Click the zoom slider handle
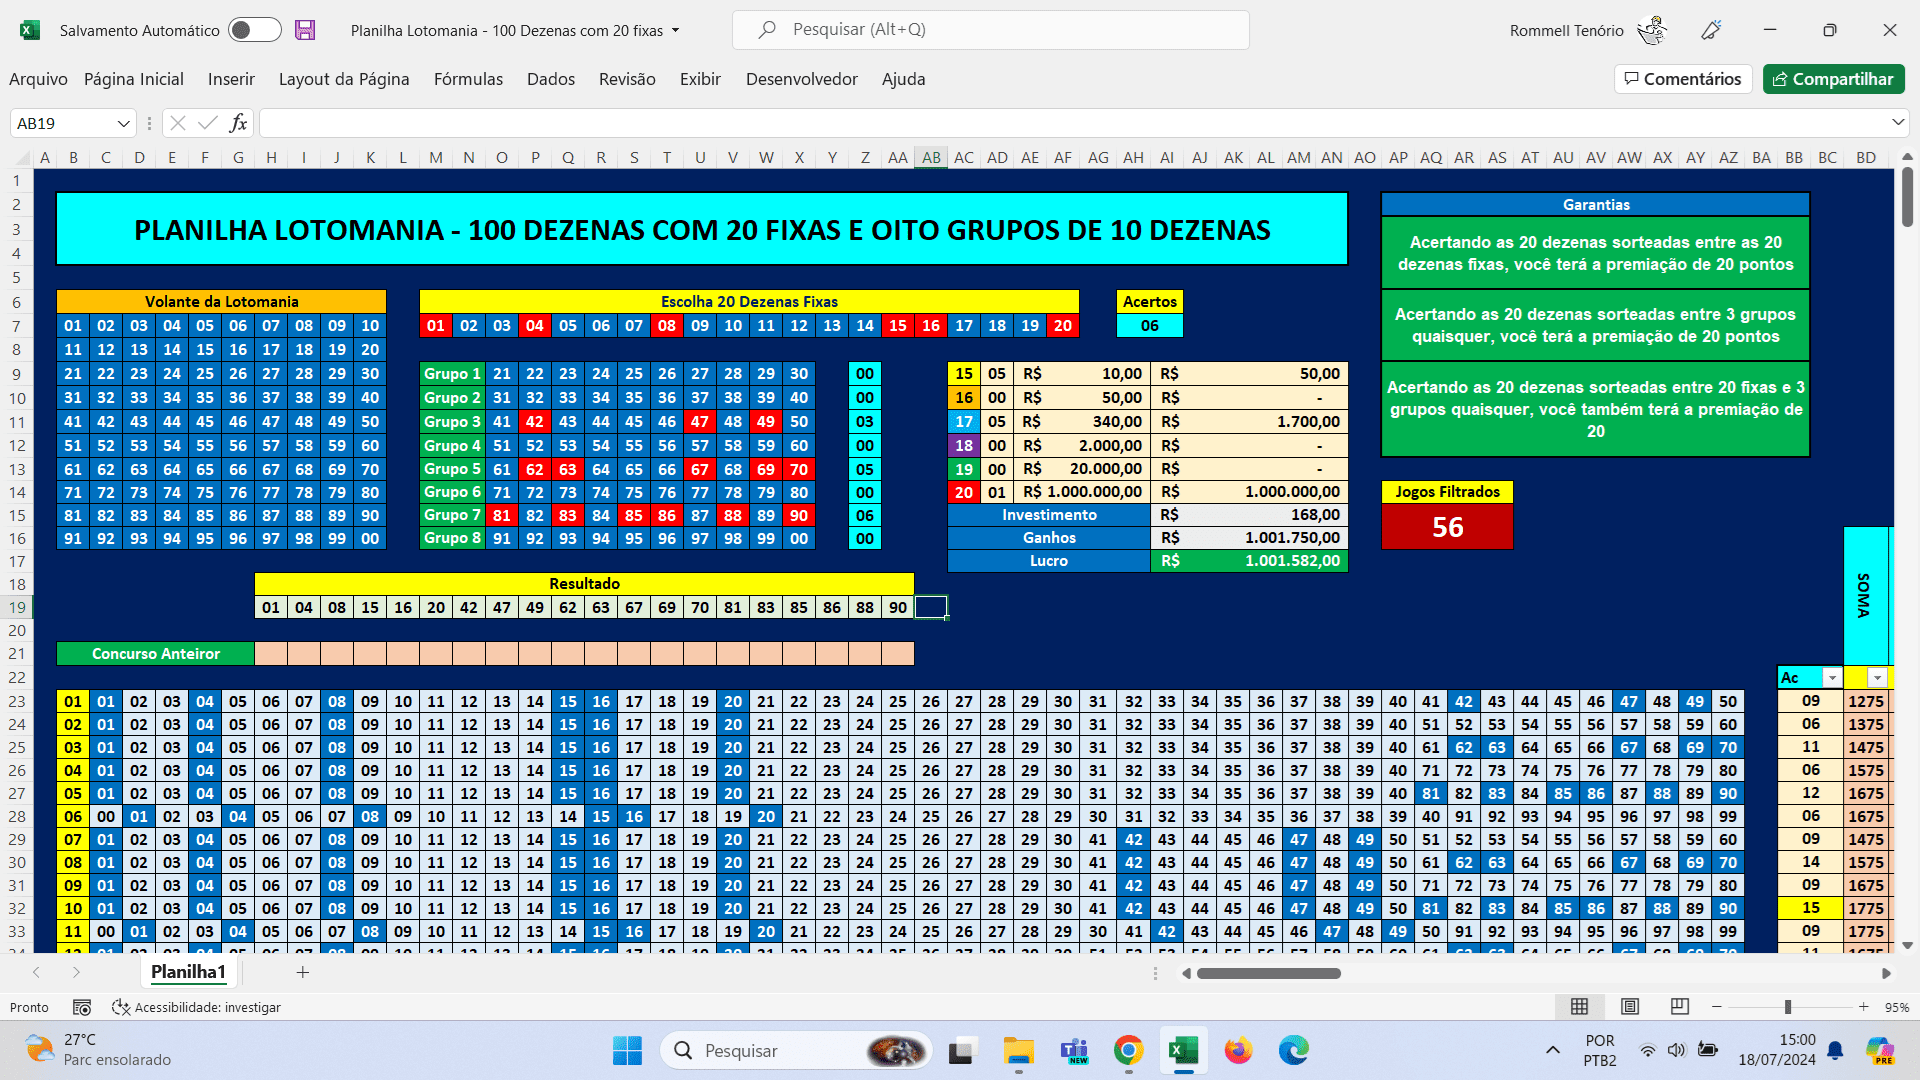The height and width of the screenshot is (1080, 1920). tap(1788, 1007)
